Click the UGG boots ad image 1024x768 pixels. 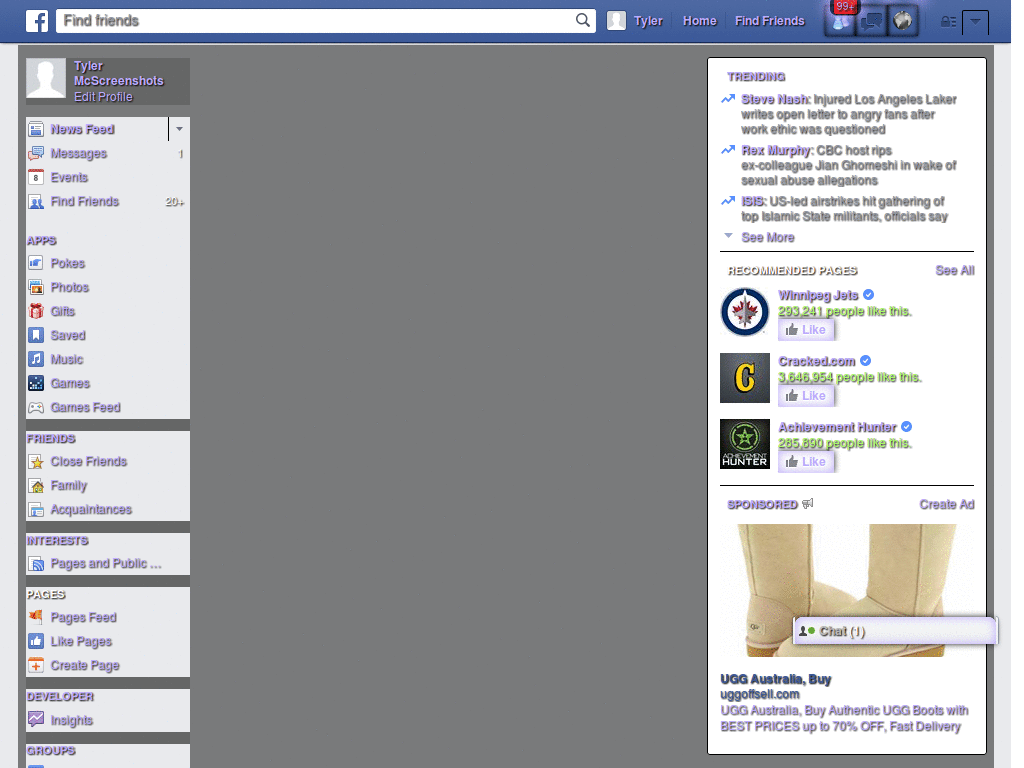[846, 590]
